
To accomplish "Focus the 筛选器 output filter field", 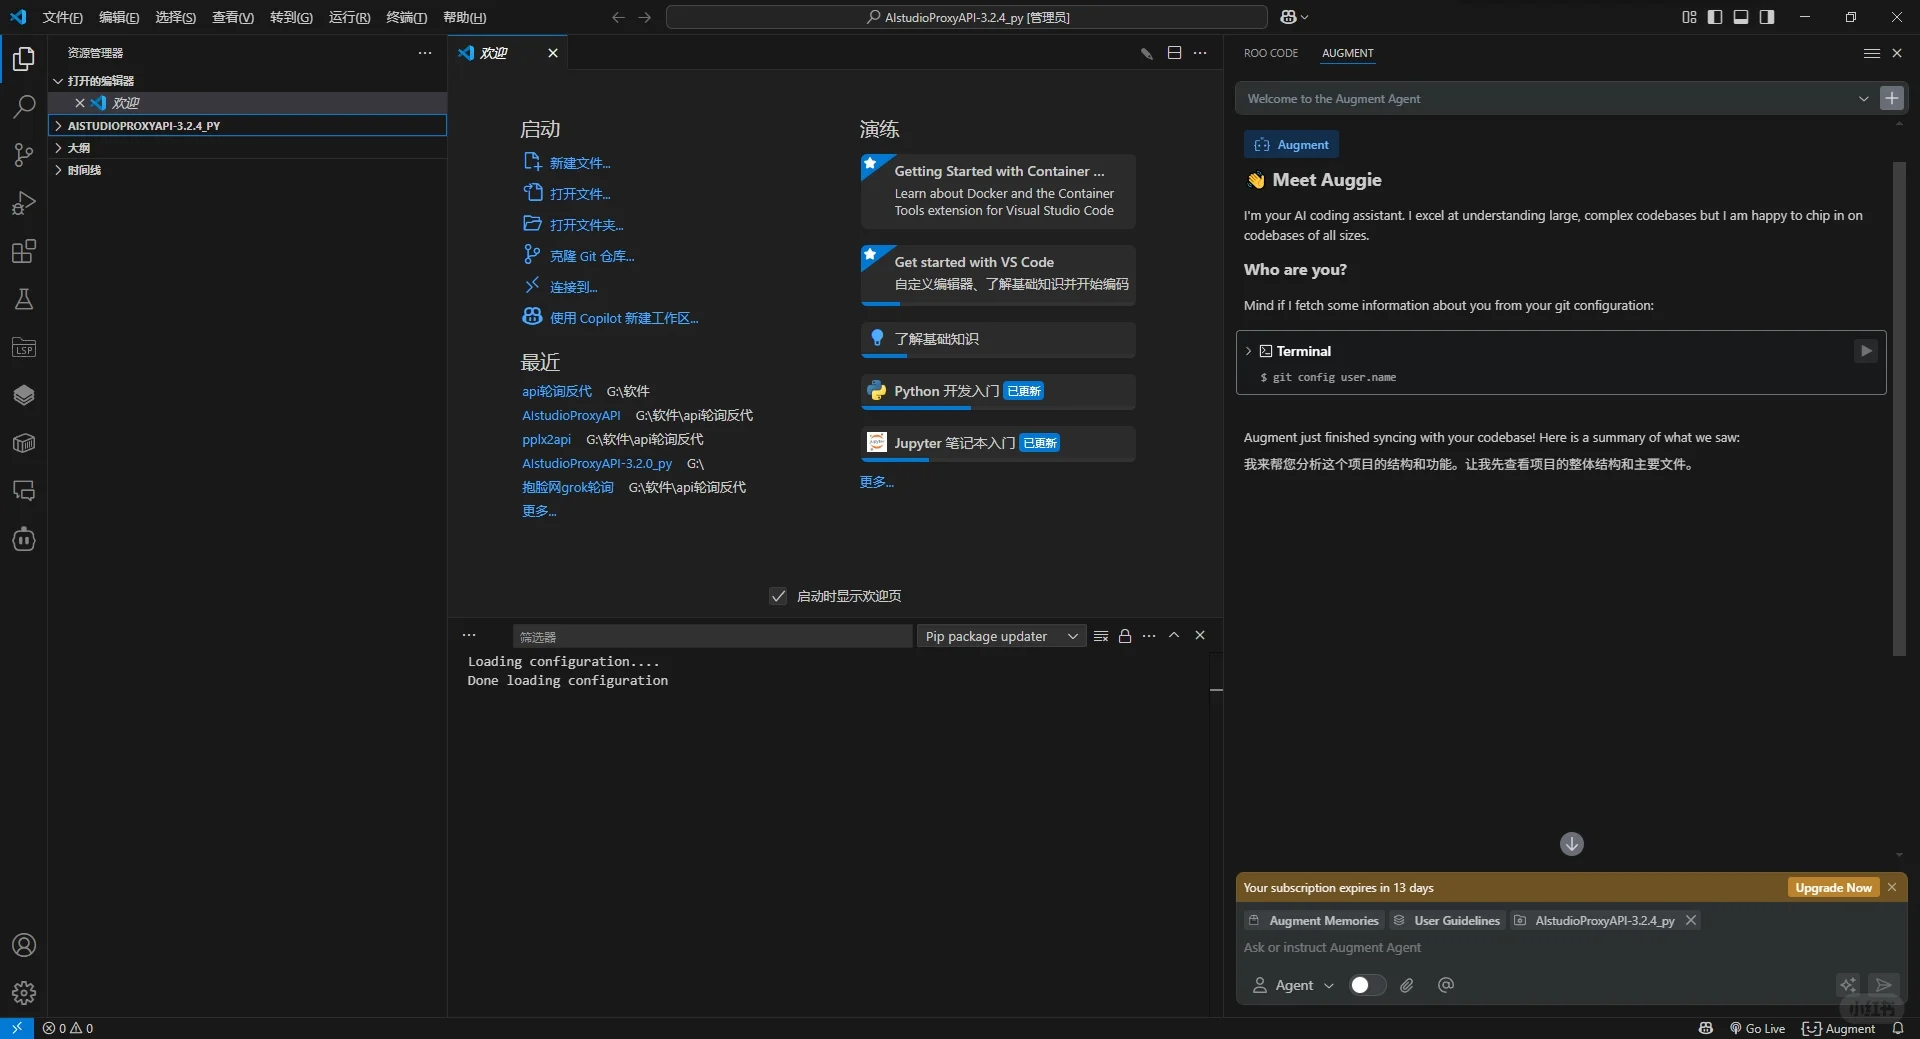I will 712,636.
